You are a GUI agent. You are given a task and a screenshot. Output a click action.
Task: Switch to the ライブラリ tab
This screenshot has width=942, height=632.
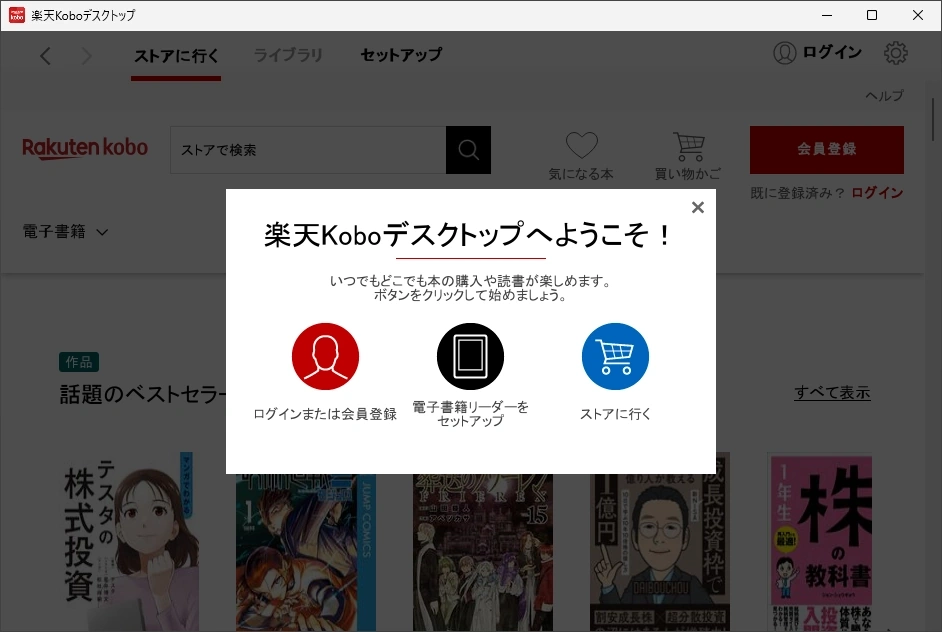(x=288, y=55)
